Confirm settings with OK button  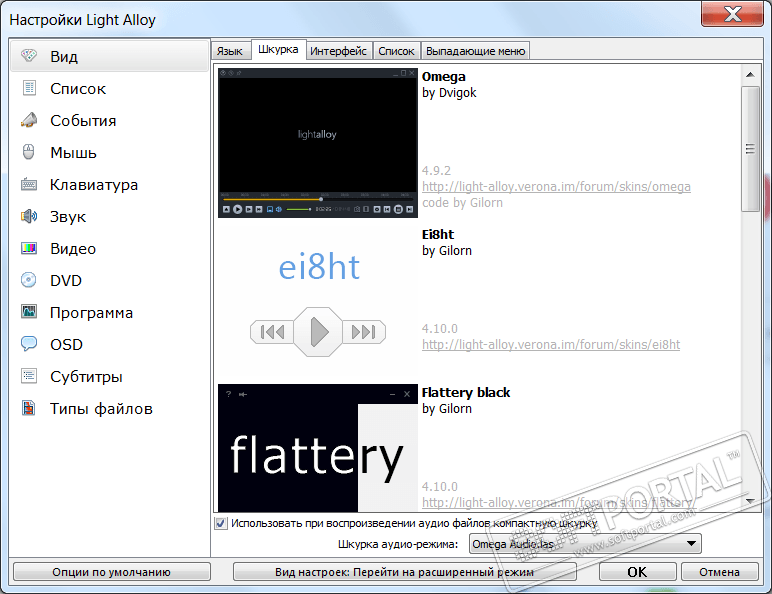[x=637, y=572]
